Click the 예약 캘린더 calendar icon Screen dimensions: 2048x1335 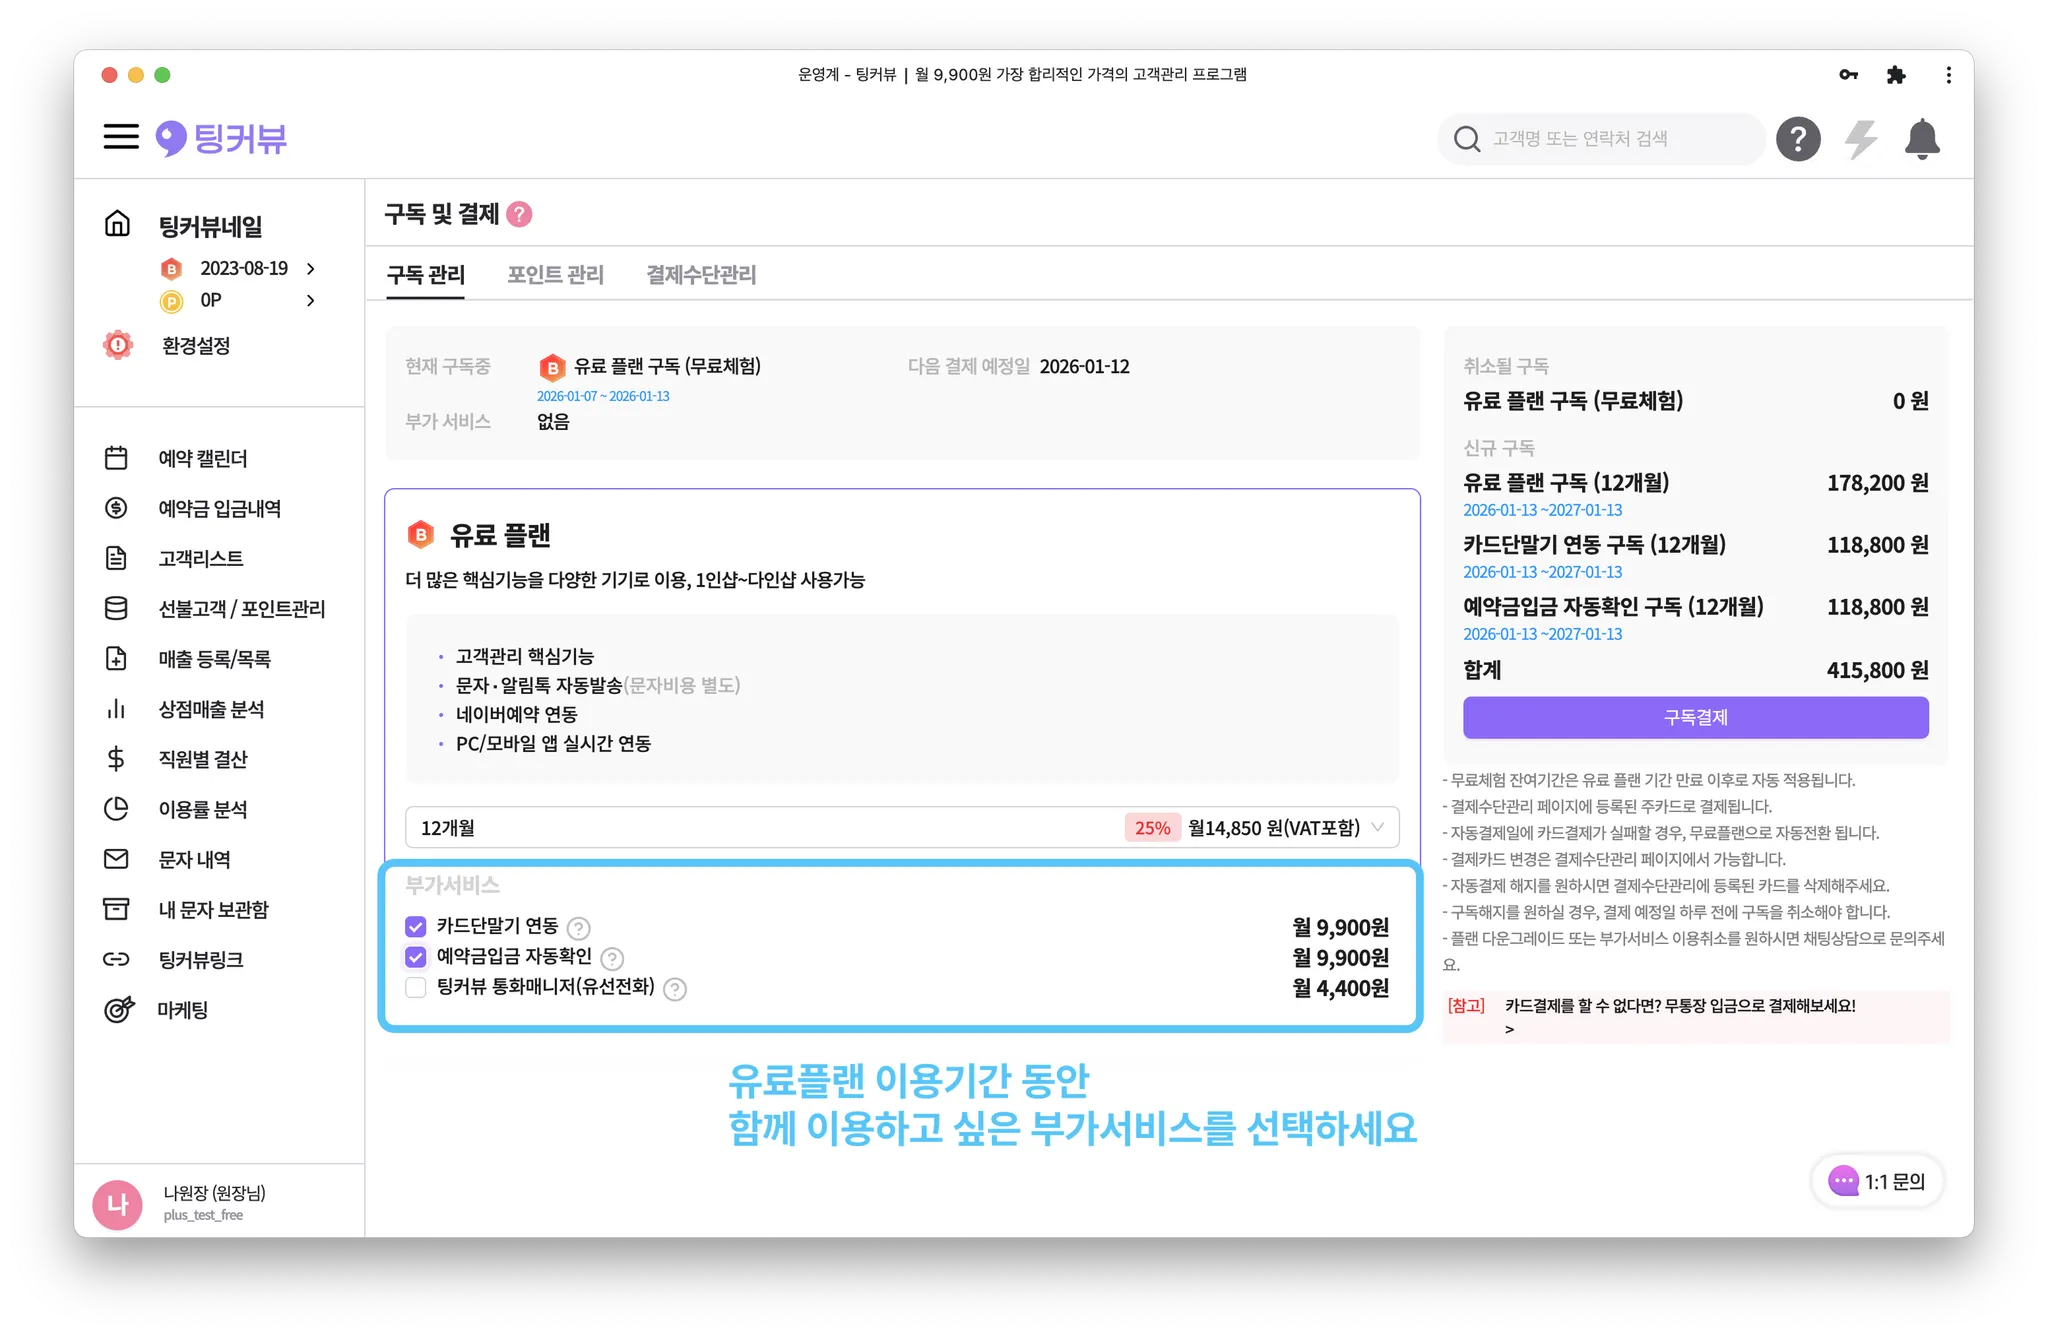pyautogui.click(x=116, y=458)
